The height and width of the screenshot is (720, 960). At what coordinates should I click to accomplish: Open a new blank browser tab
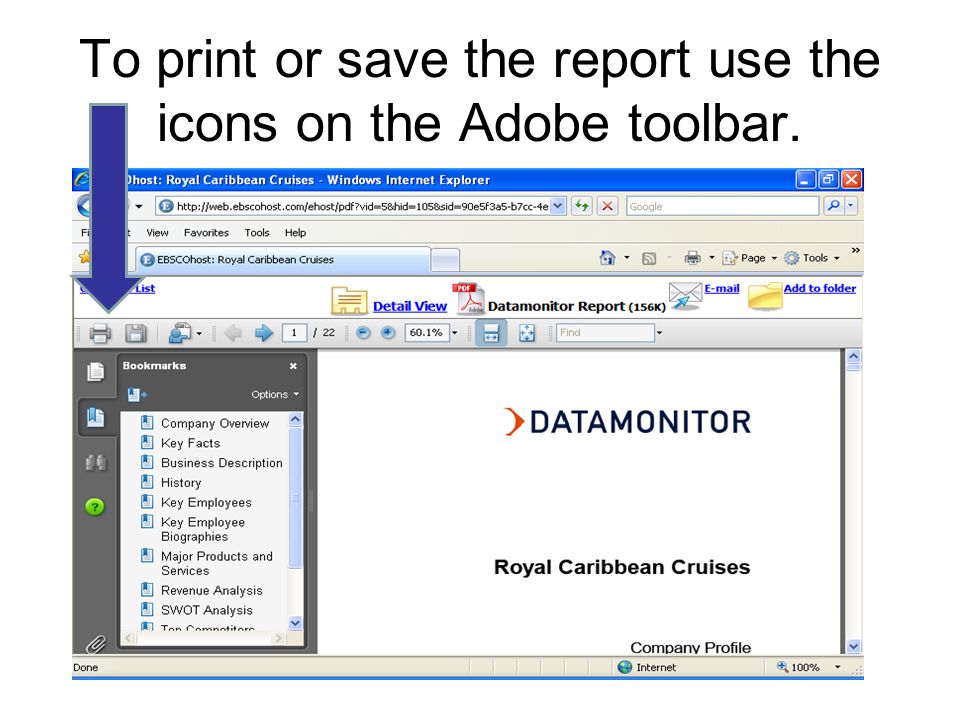click(x=445, y=260)
